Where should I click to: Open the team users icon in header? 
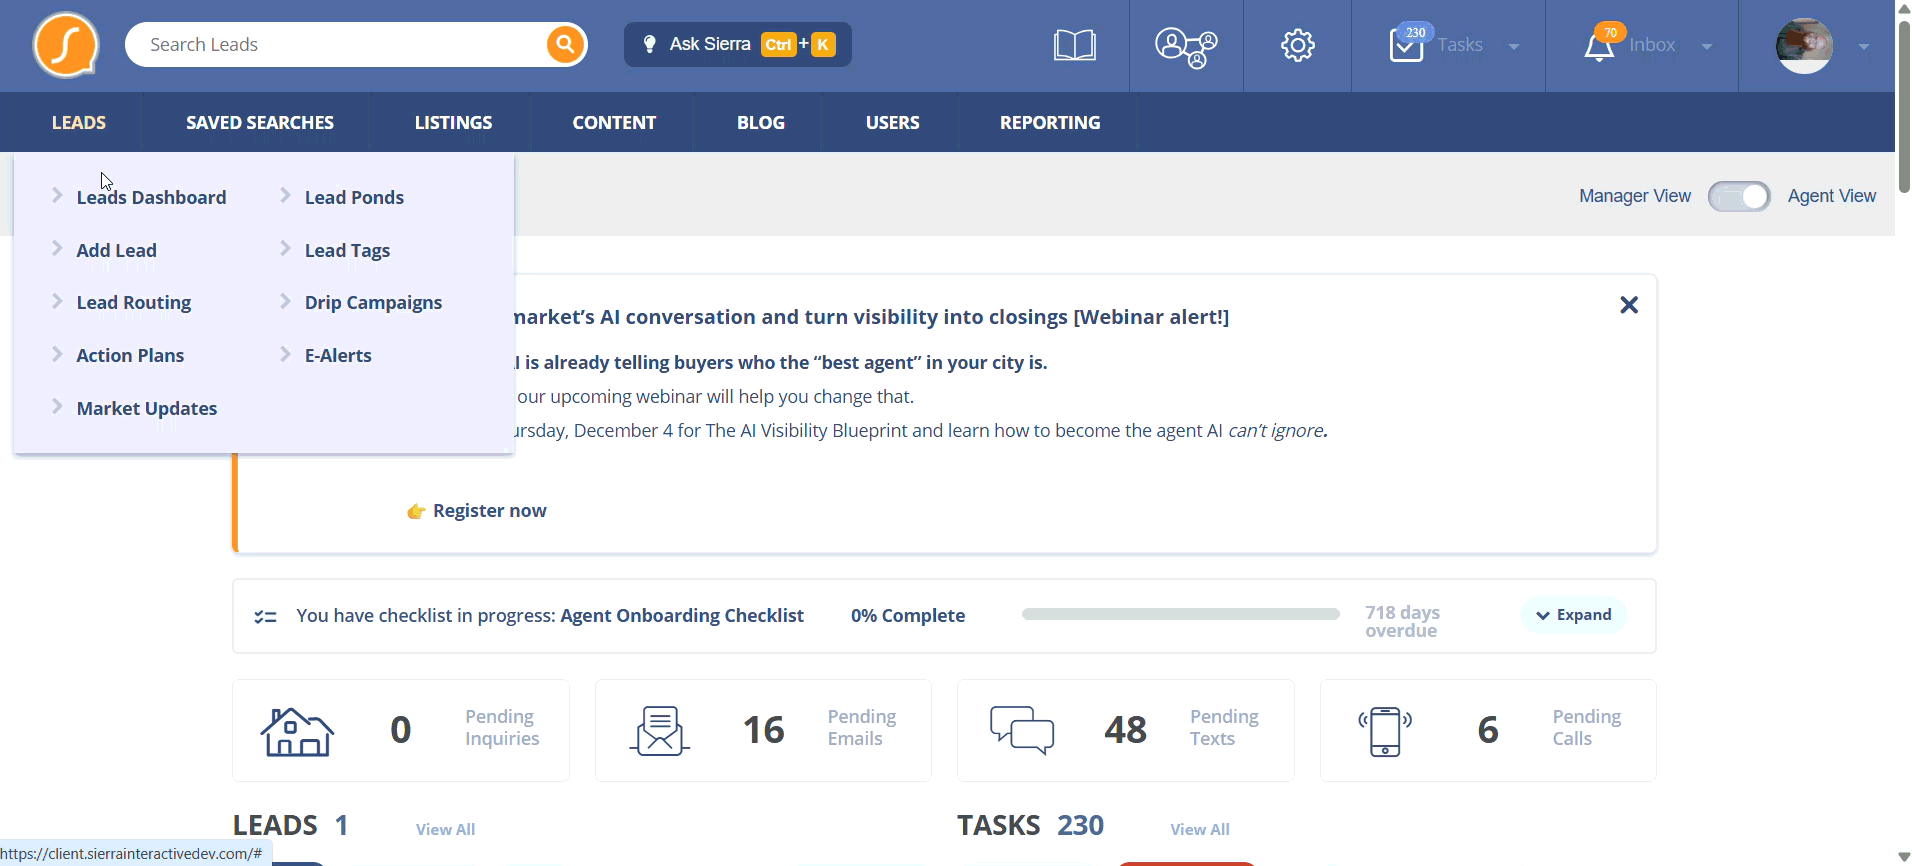click(x=1185, y=46)
